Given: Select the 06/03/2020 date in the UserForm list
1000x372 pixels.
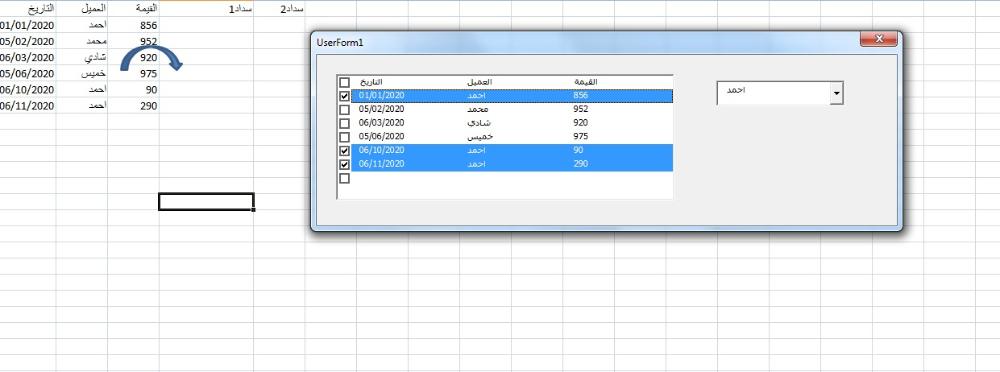Looking at the screenshot, I should click(x=381, y=123).
